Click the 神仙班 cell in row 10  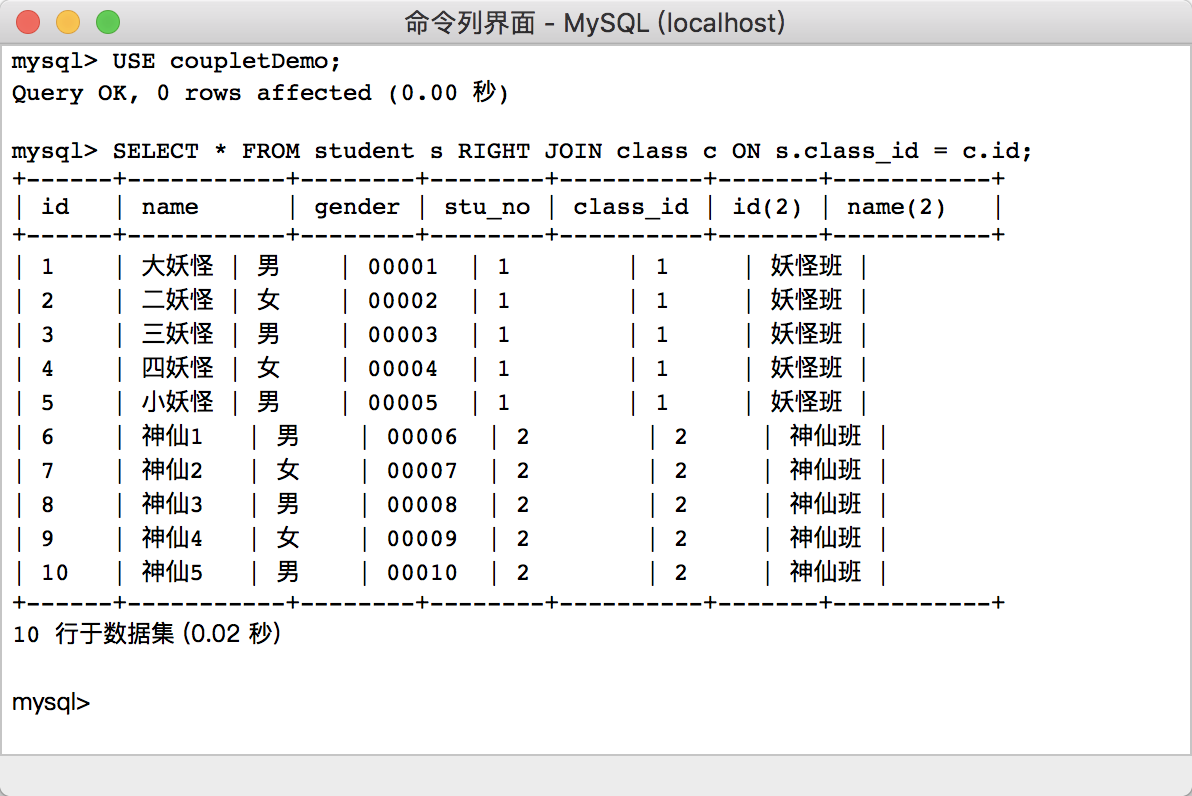pos(825,572)
